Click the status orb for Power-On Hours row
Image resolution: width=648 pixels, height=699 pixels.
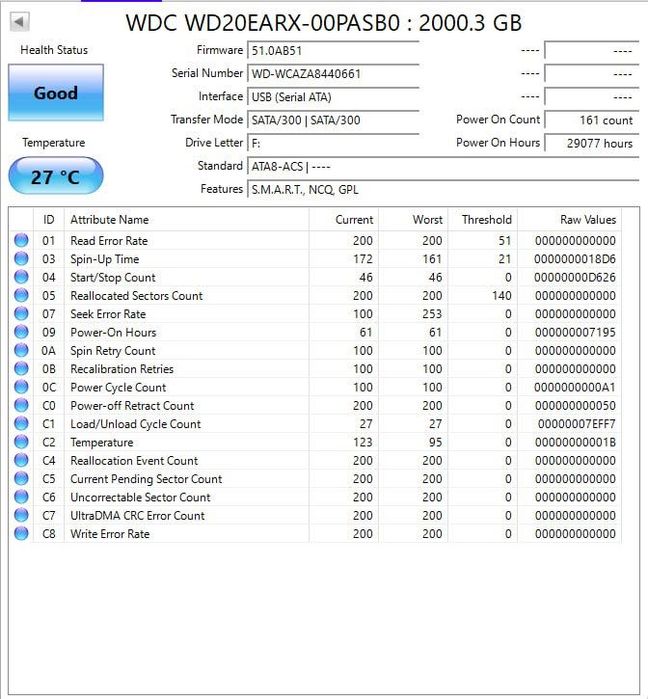(21, 332)
